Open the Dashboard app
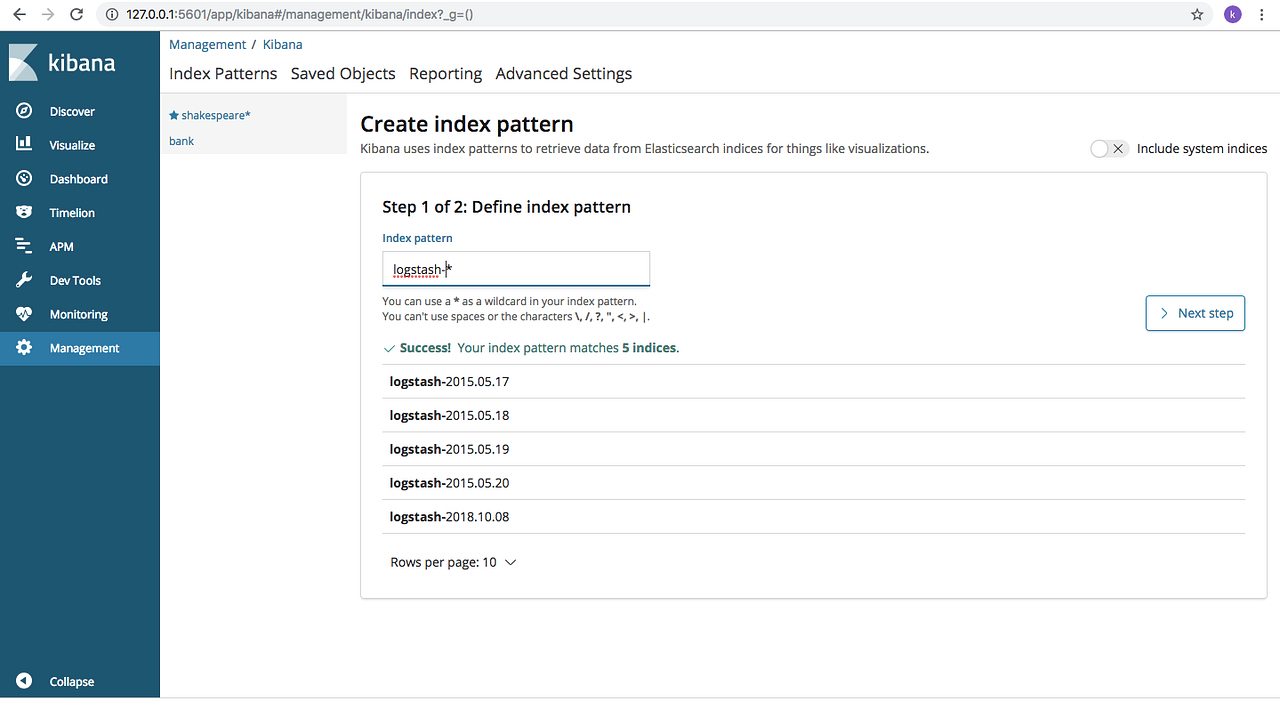The height and width of the screenshot is (702, 1280). [x=25, y=178]
